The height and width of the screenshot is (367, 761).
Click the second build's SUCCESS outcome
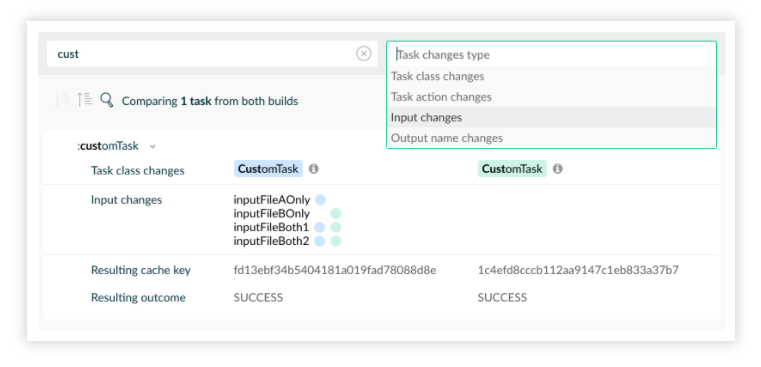tap(502, 298)
